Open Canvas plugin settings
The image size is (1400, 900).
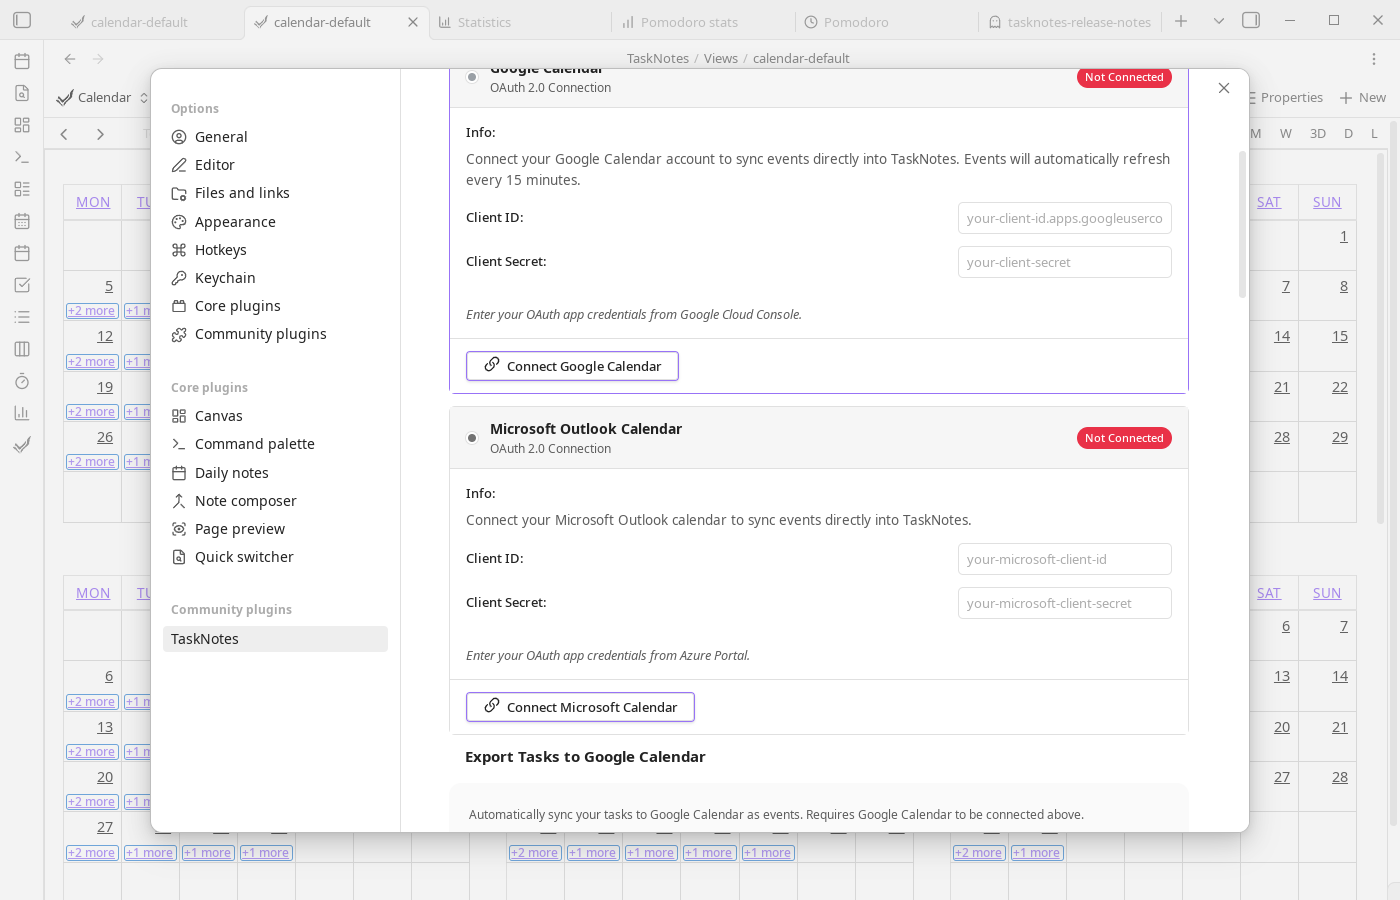275,416
